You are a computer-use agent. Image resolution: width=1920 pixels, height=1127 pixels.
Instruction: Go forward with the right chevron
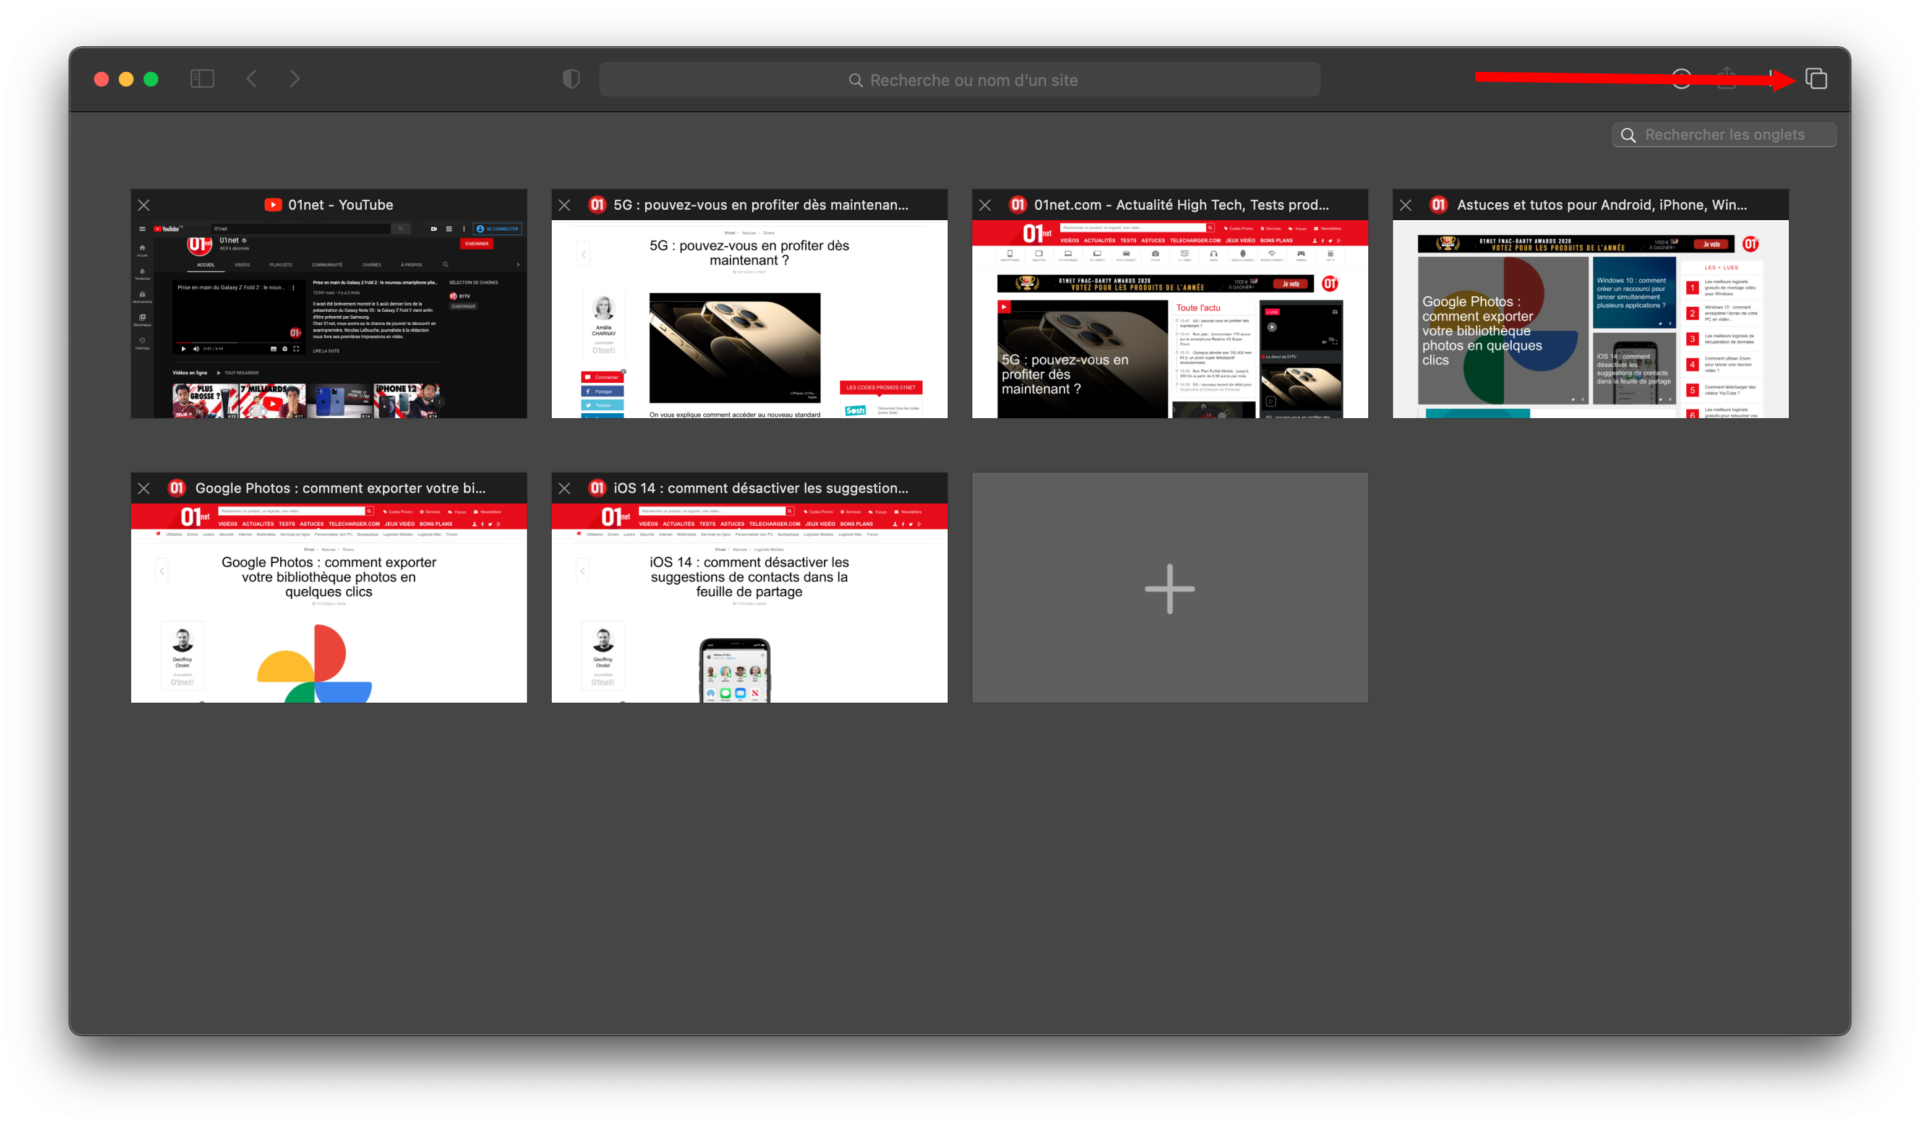point(294,79)
